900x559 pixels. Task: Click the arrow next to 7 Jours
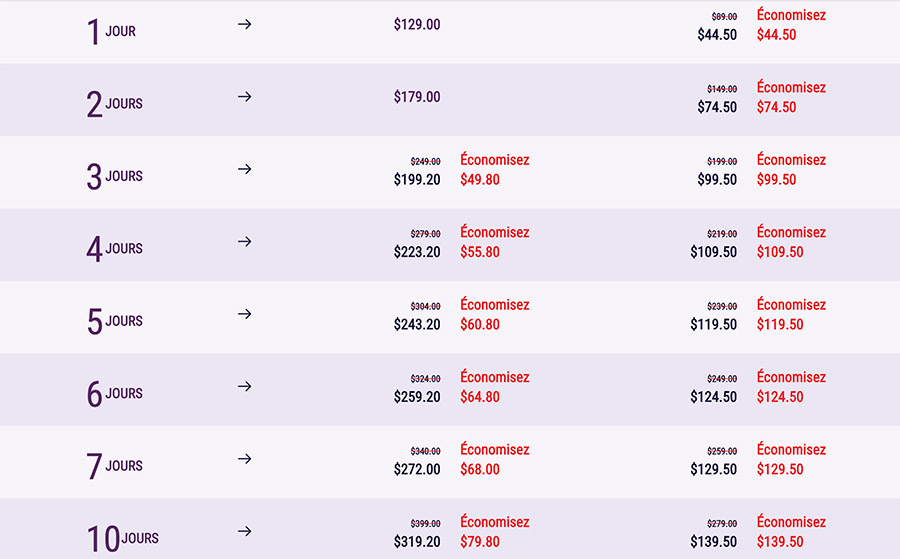click(x=244, y=459)
